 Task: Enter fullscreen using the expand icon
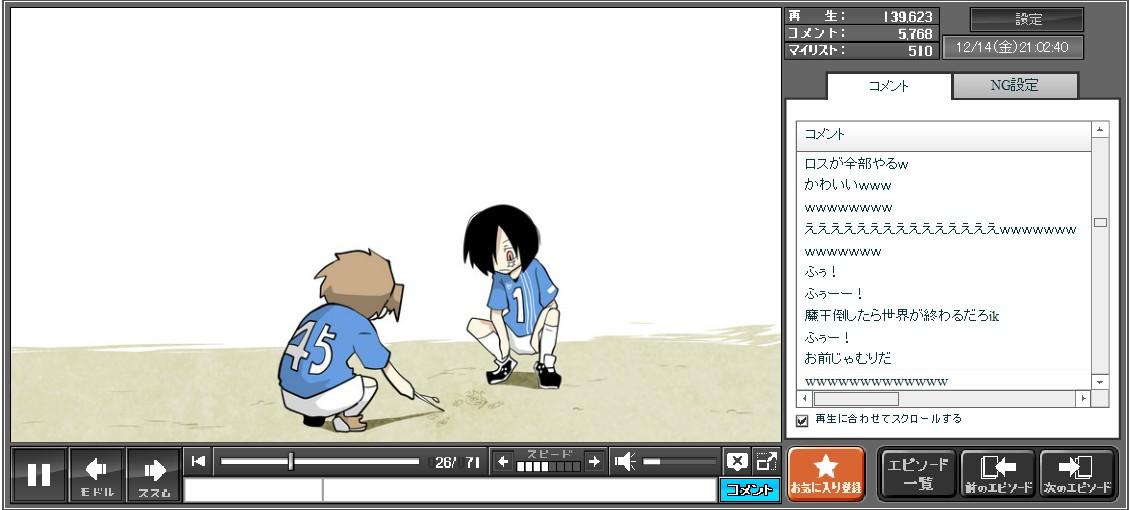click(766, 461)
